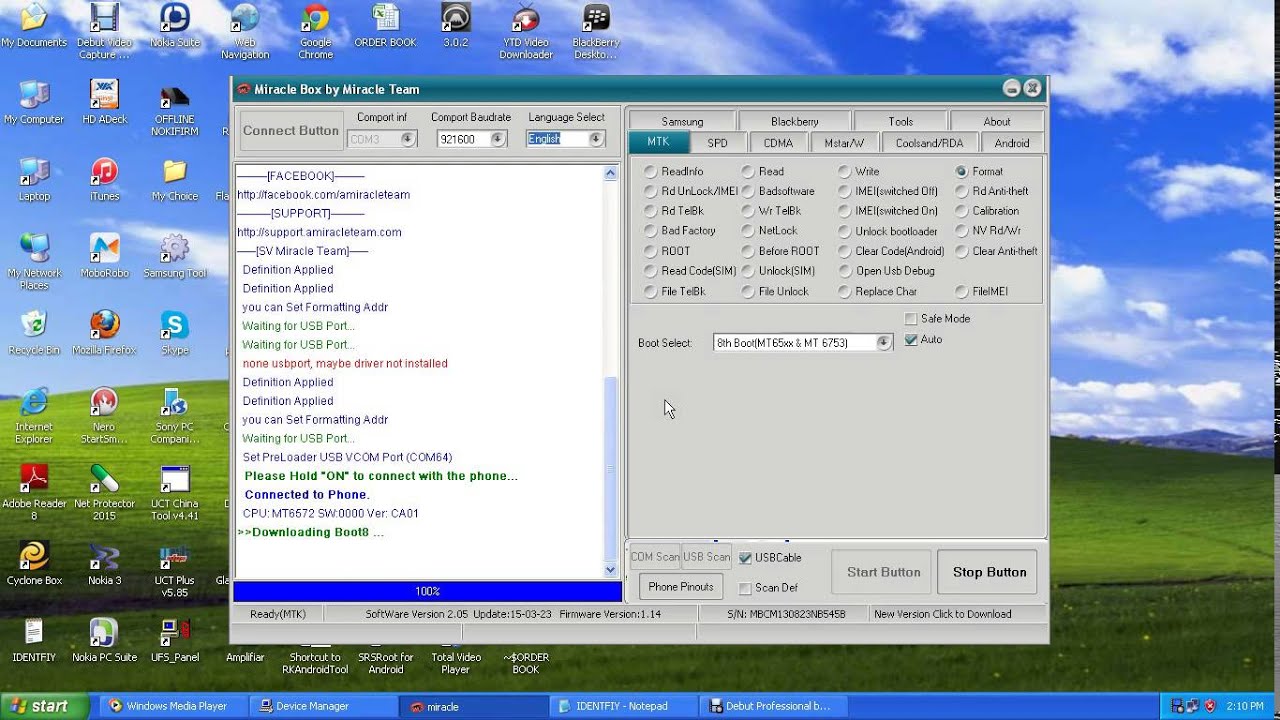Switch to IDENTFIY - Notepad taskbar item
The height and width of the screenshot is (720, 1280).
click(623, 706)
